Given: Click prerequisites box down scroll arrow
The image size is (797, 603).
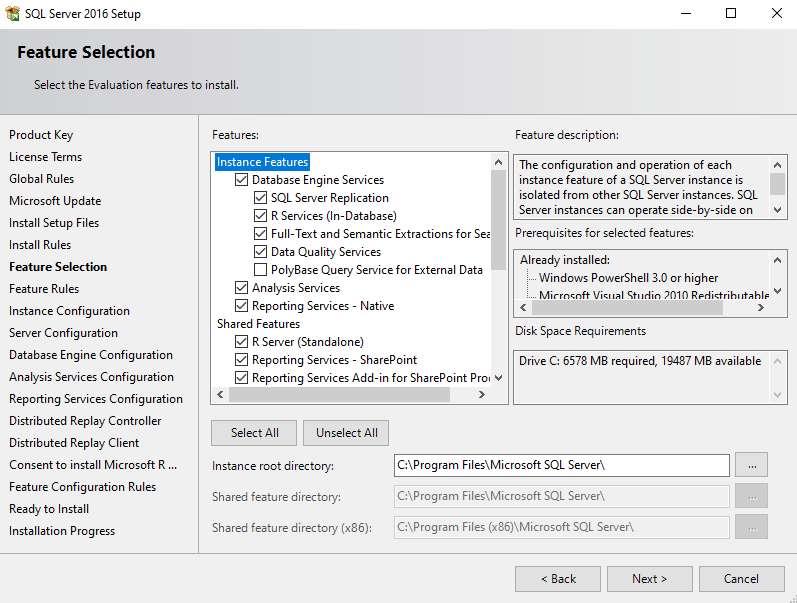Looking at the screenshot, I should (777, 291).
